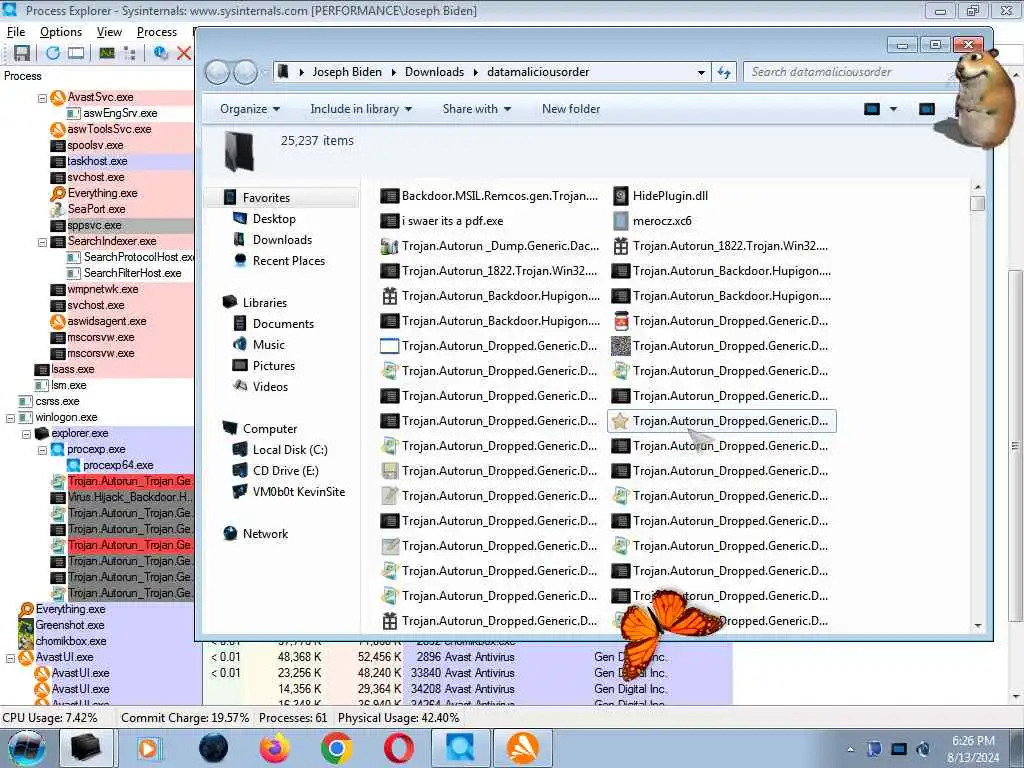Open the Options menu in Process Explorer
The width and height of the screenshot is (1024, 768).
[x=61, y=32]
